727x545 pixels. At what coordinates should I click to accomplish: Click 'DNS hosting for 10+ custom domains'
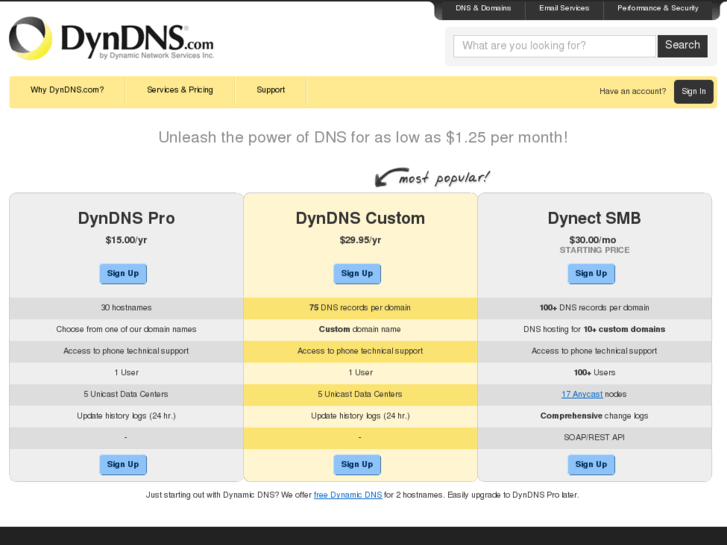tap(594, 329)
